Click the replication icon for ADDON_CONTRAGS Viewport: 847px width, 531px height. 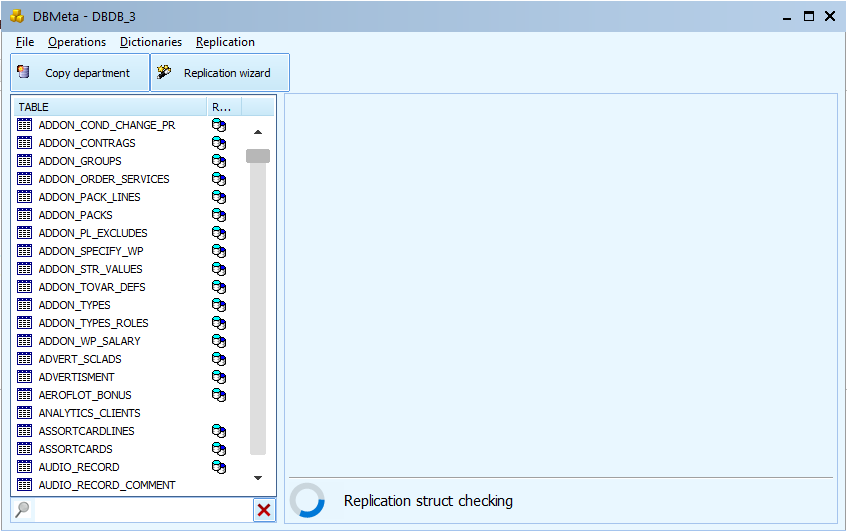[219, 143]
